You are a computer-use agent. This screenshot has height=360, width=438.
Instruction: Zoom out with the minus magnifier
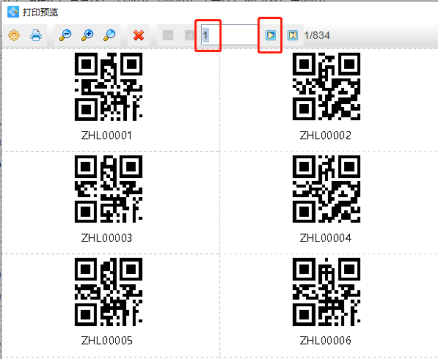click(65, 35)
